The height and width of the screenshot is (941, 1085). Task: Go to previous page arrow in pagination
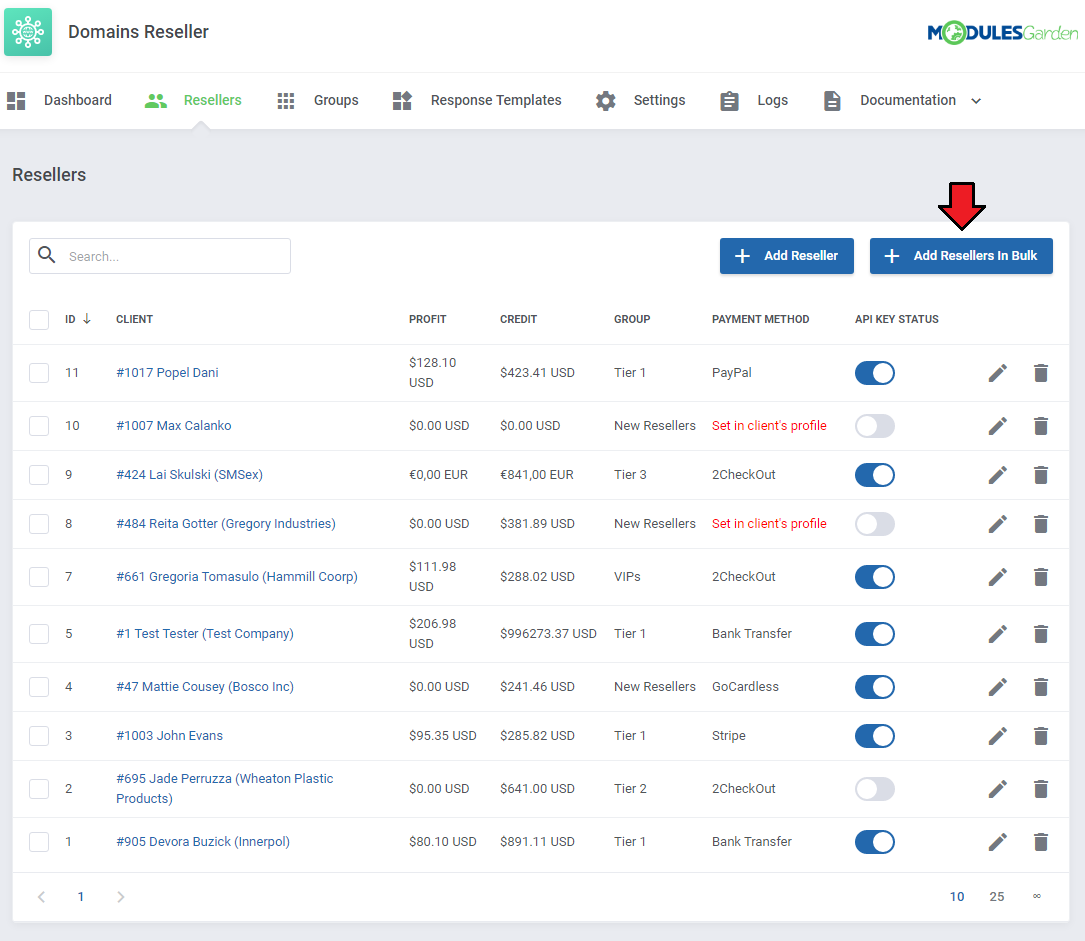coord(42,897)
